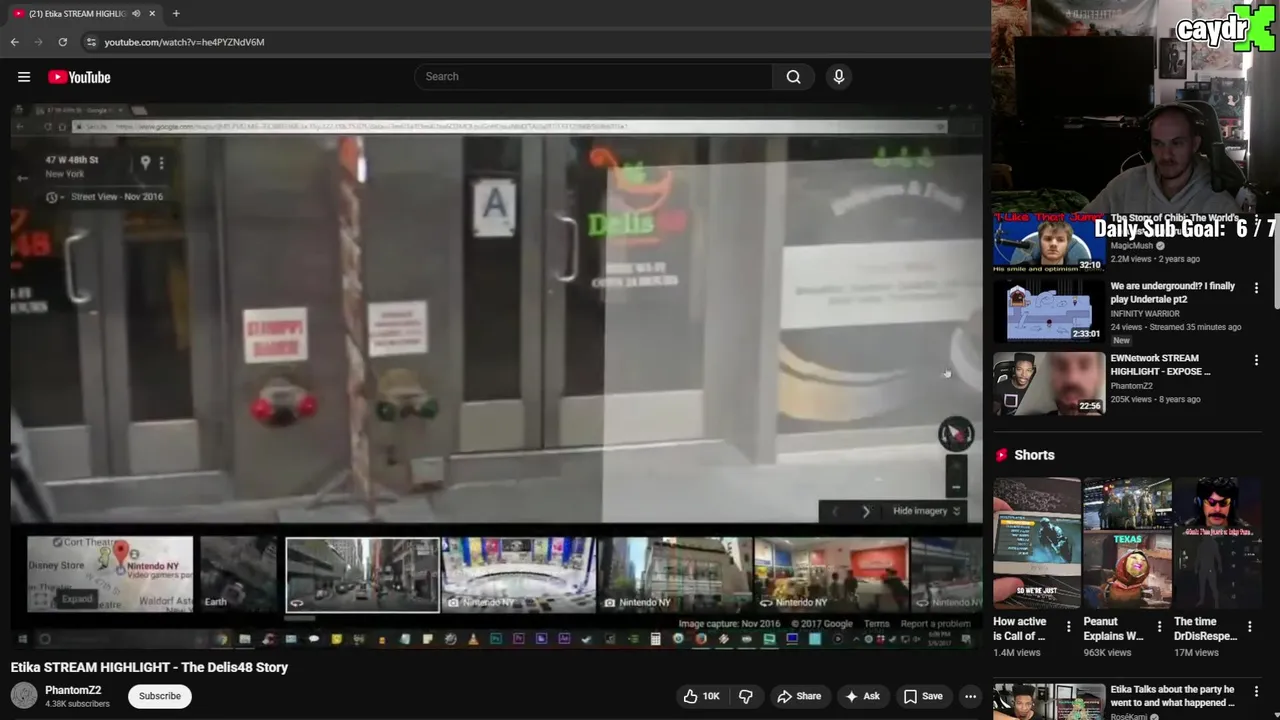Open options for 'The time DrDisRespe' short
The width and height of the screenshot is (1280, 720).
[1249, 627]
